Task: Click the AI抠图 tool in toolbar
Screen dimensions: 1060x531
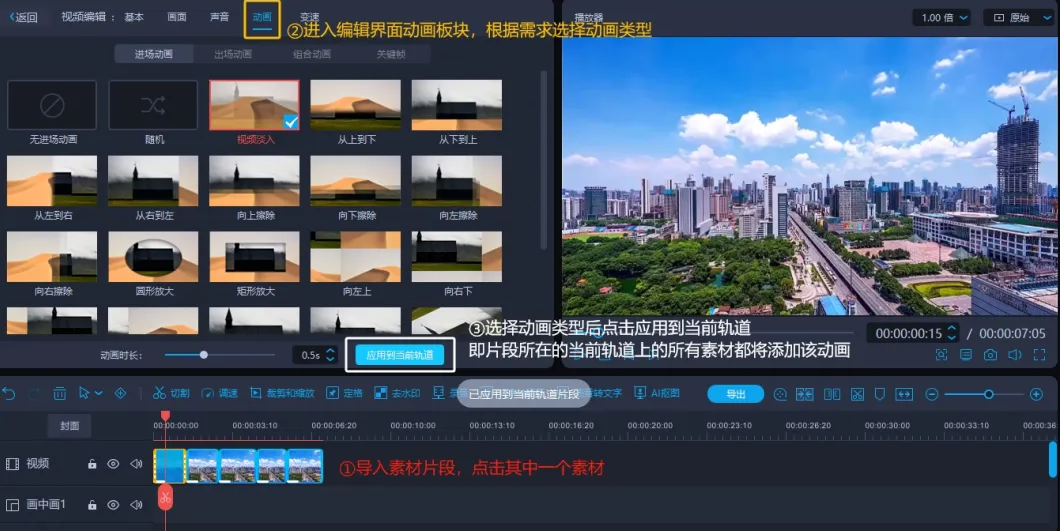Action: click(x=657, y=394)
